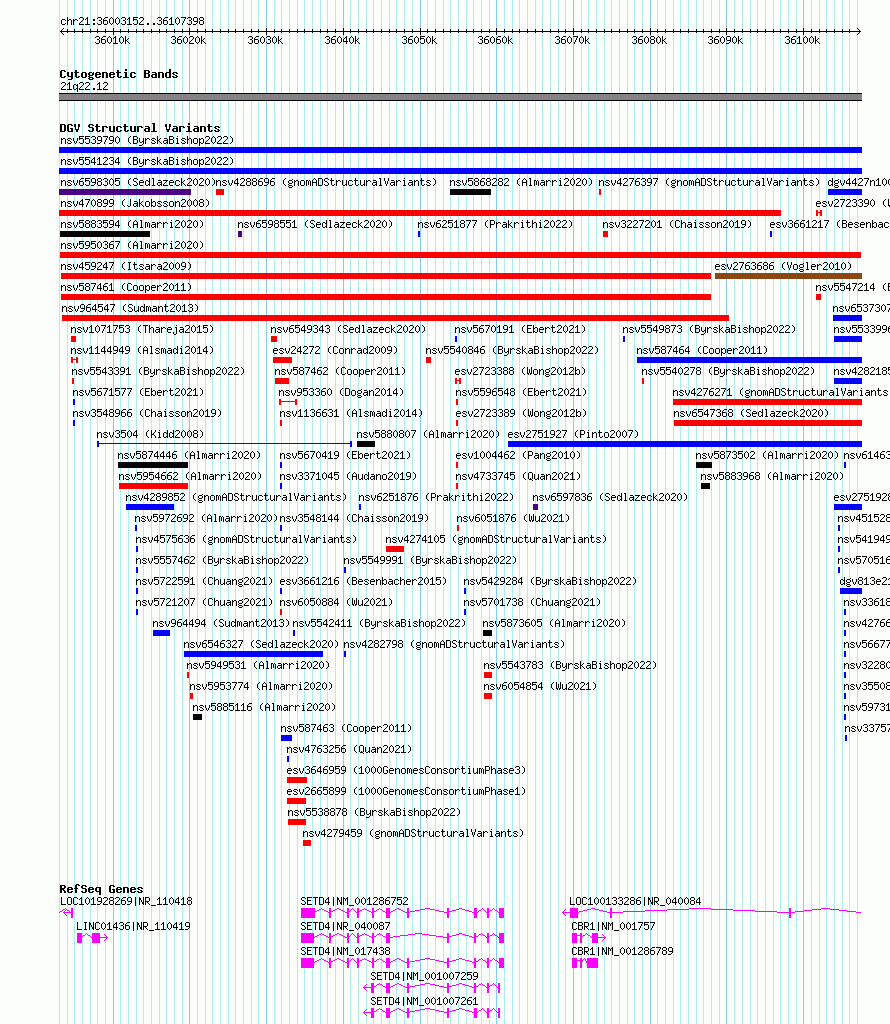Click the nsv1144949 (Alsmadi2014) label
Image resolution: width=890 pixels, height=1024 pixels.
142,350
